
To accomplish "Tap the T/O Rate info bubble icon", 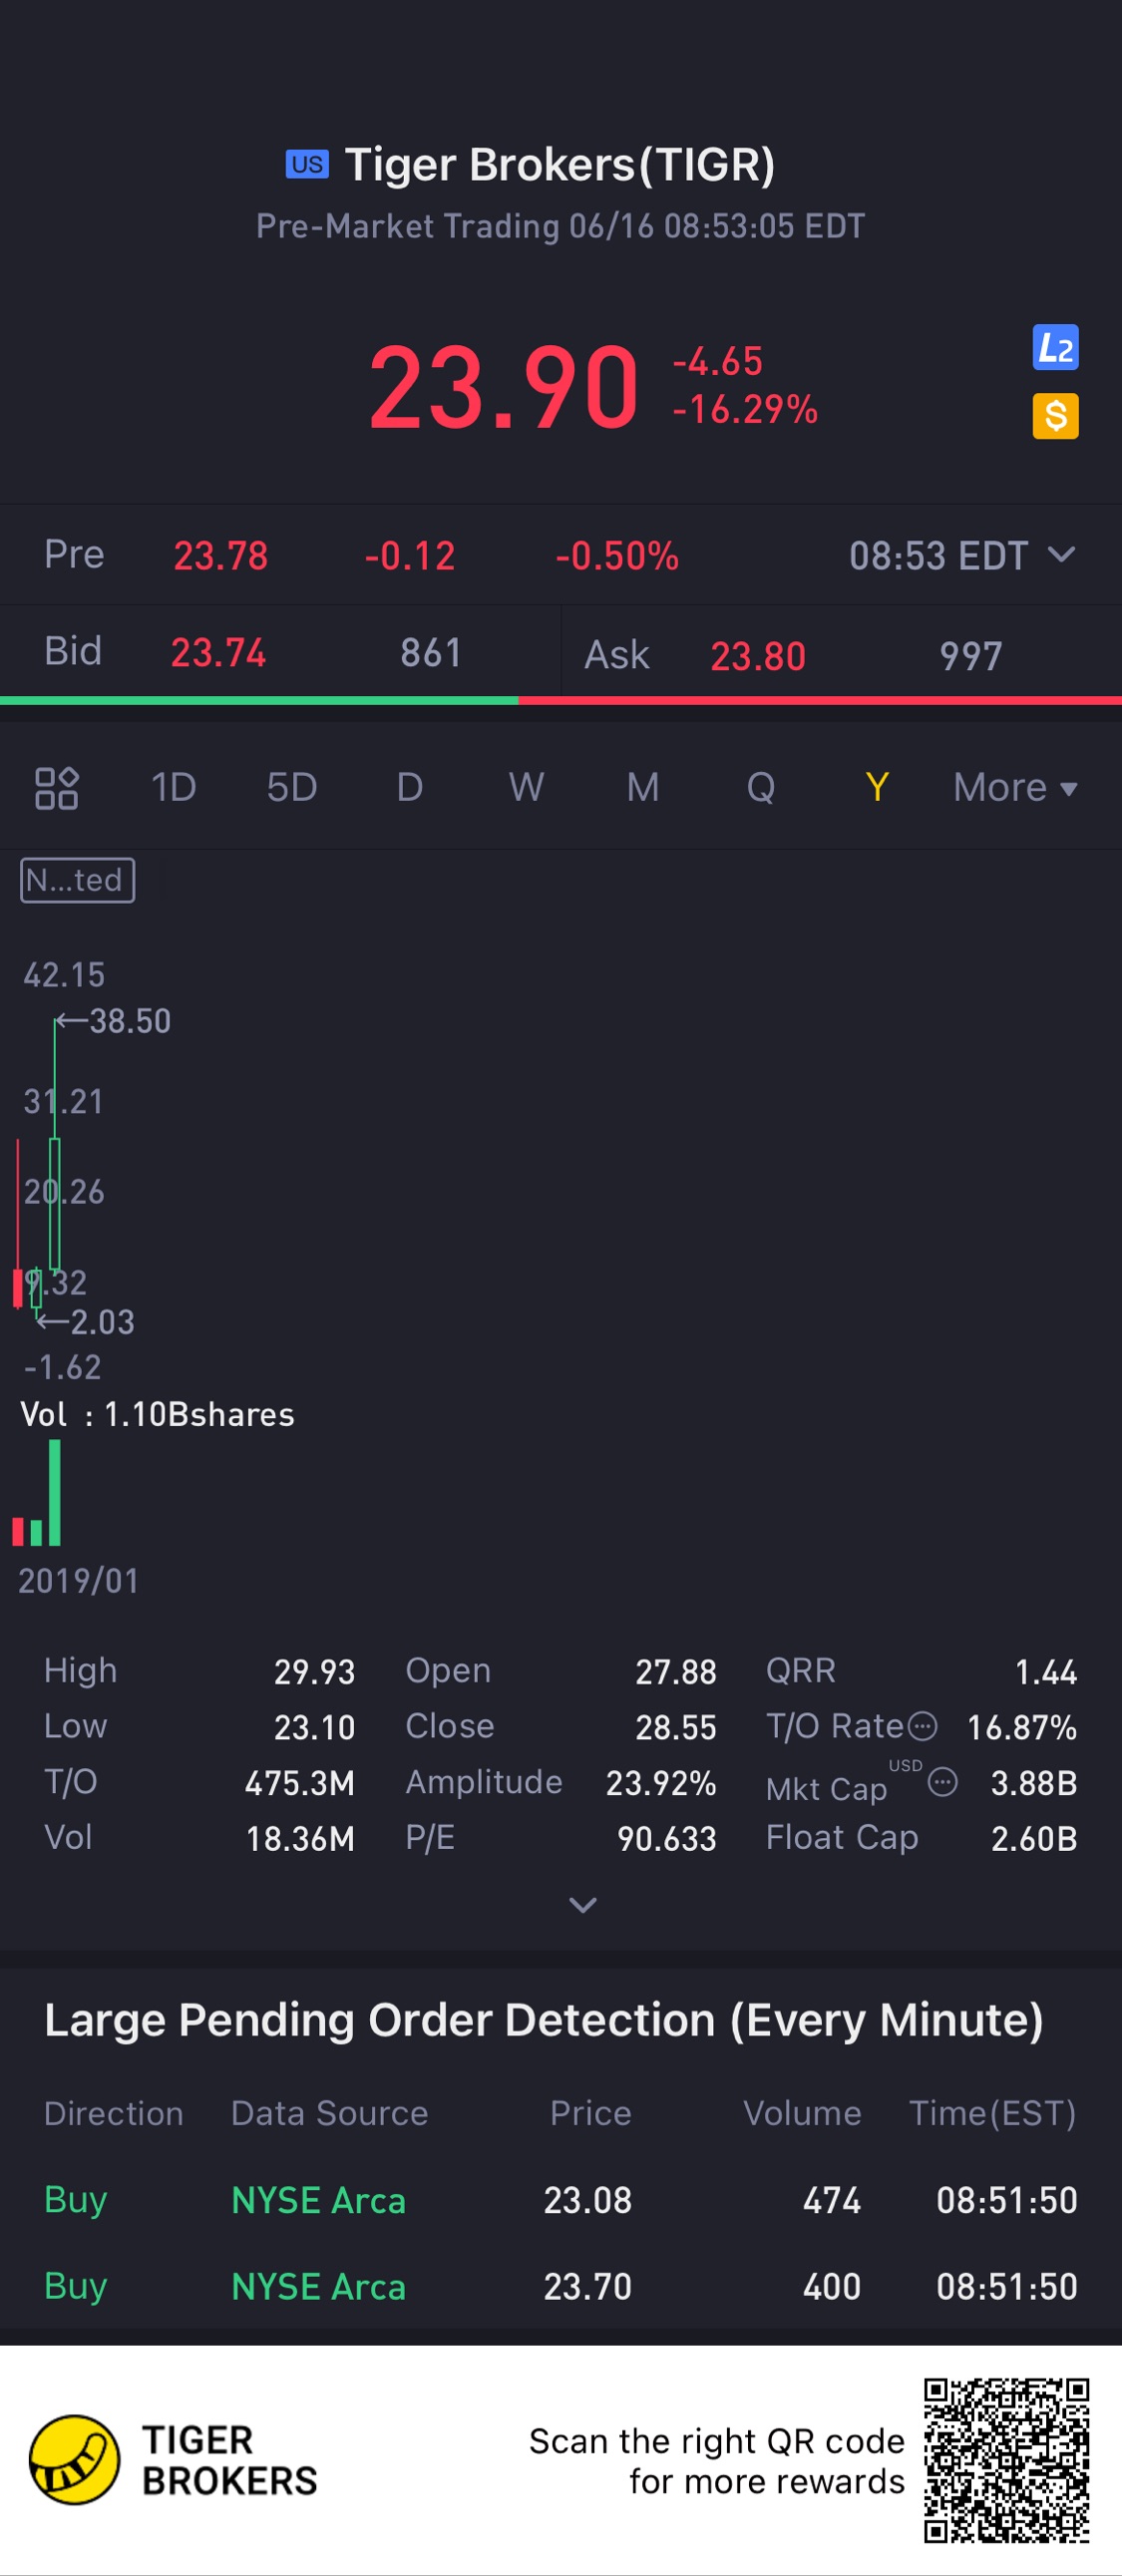I will pyautogui.click(x=922, y=1726).
